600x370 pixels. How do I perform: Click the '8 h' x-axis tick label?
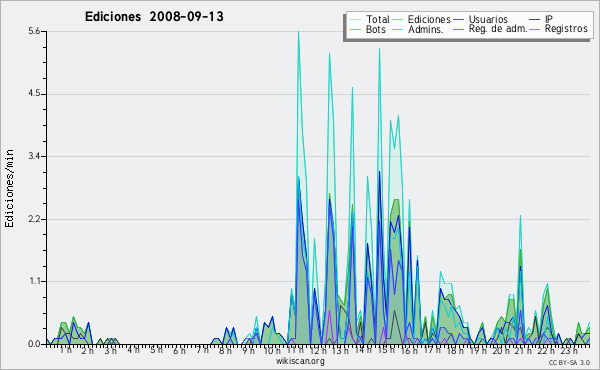point(225,350)
